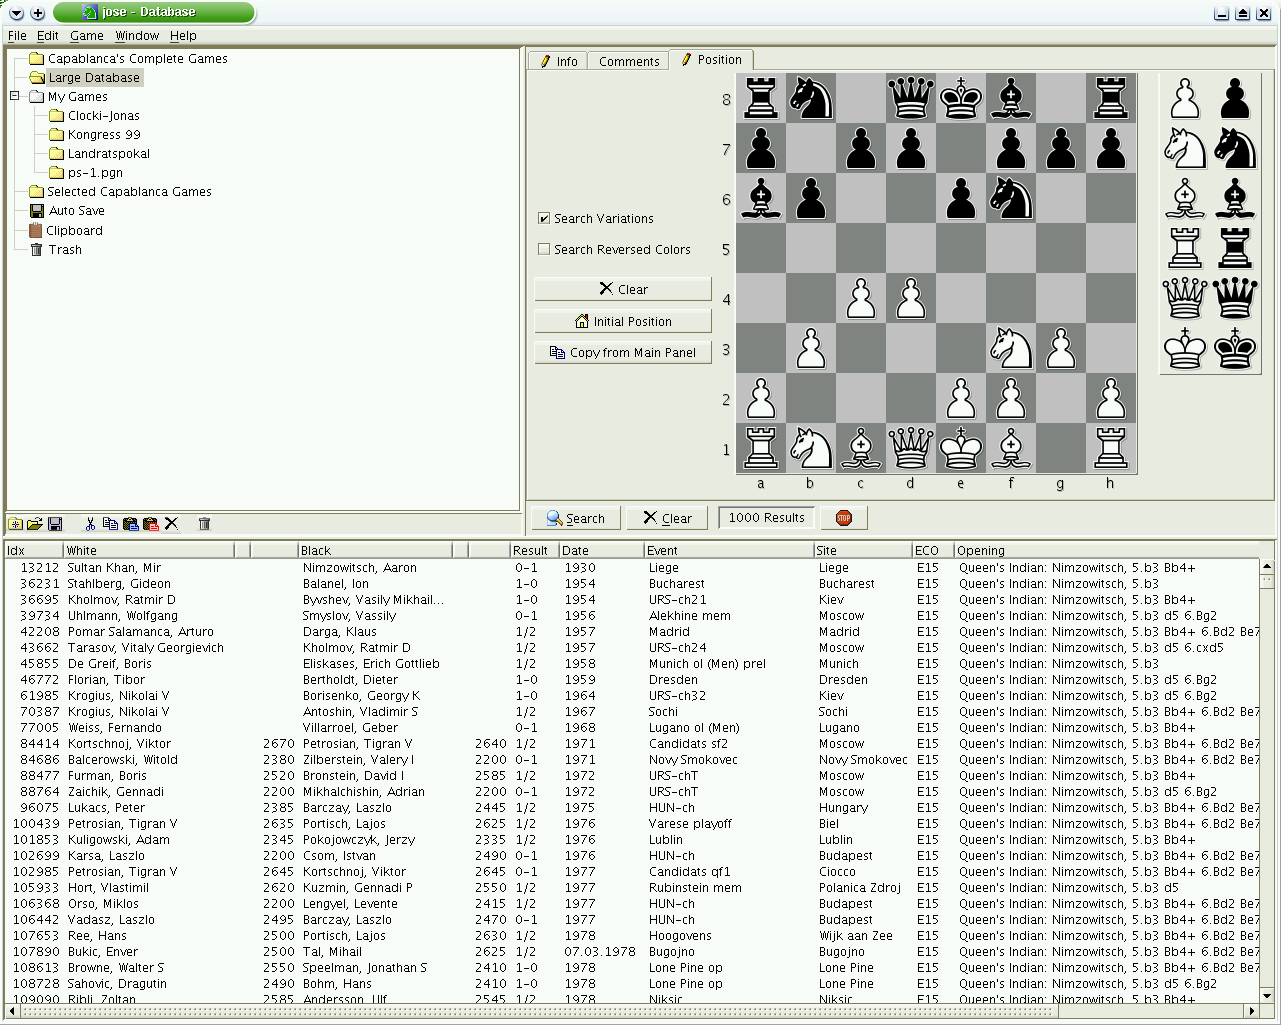
Task: Click Clear button above Initial Position
Action: pos(623,289)
